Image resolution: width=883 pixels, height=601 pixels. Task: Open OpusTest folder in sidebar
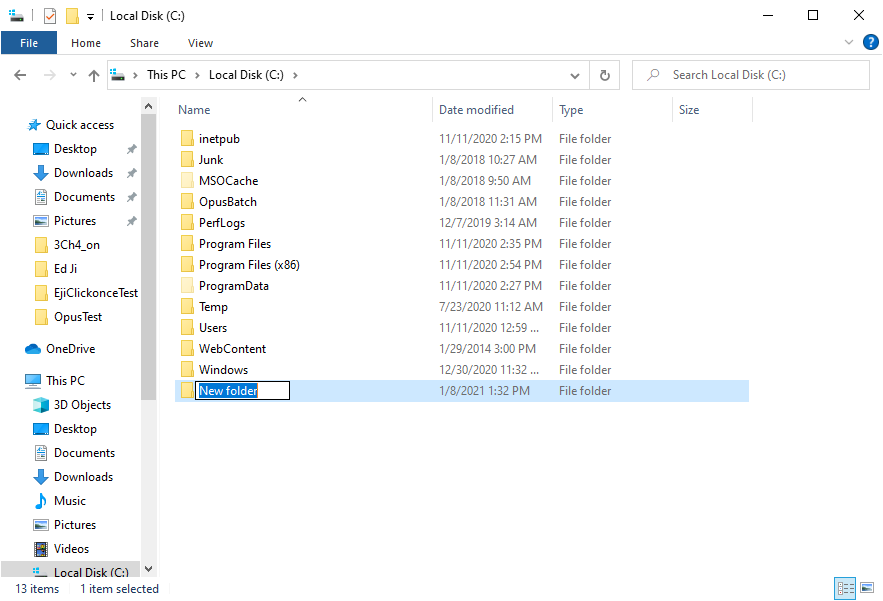78,317
